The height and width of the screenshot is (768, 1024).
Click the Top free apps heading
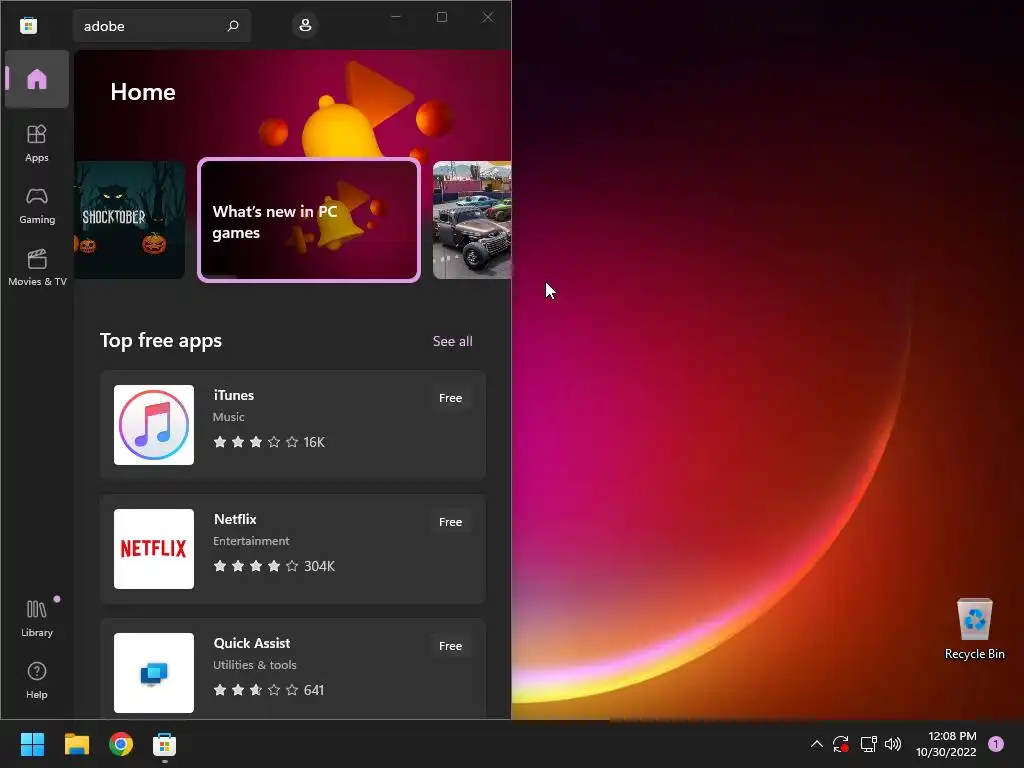pos(161,340)
